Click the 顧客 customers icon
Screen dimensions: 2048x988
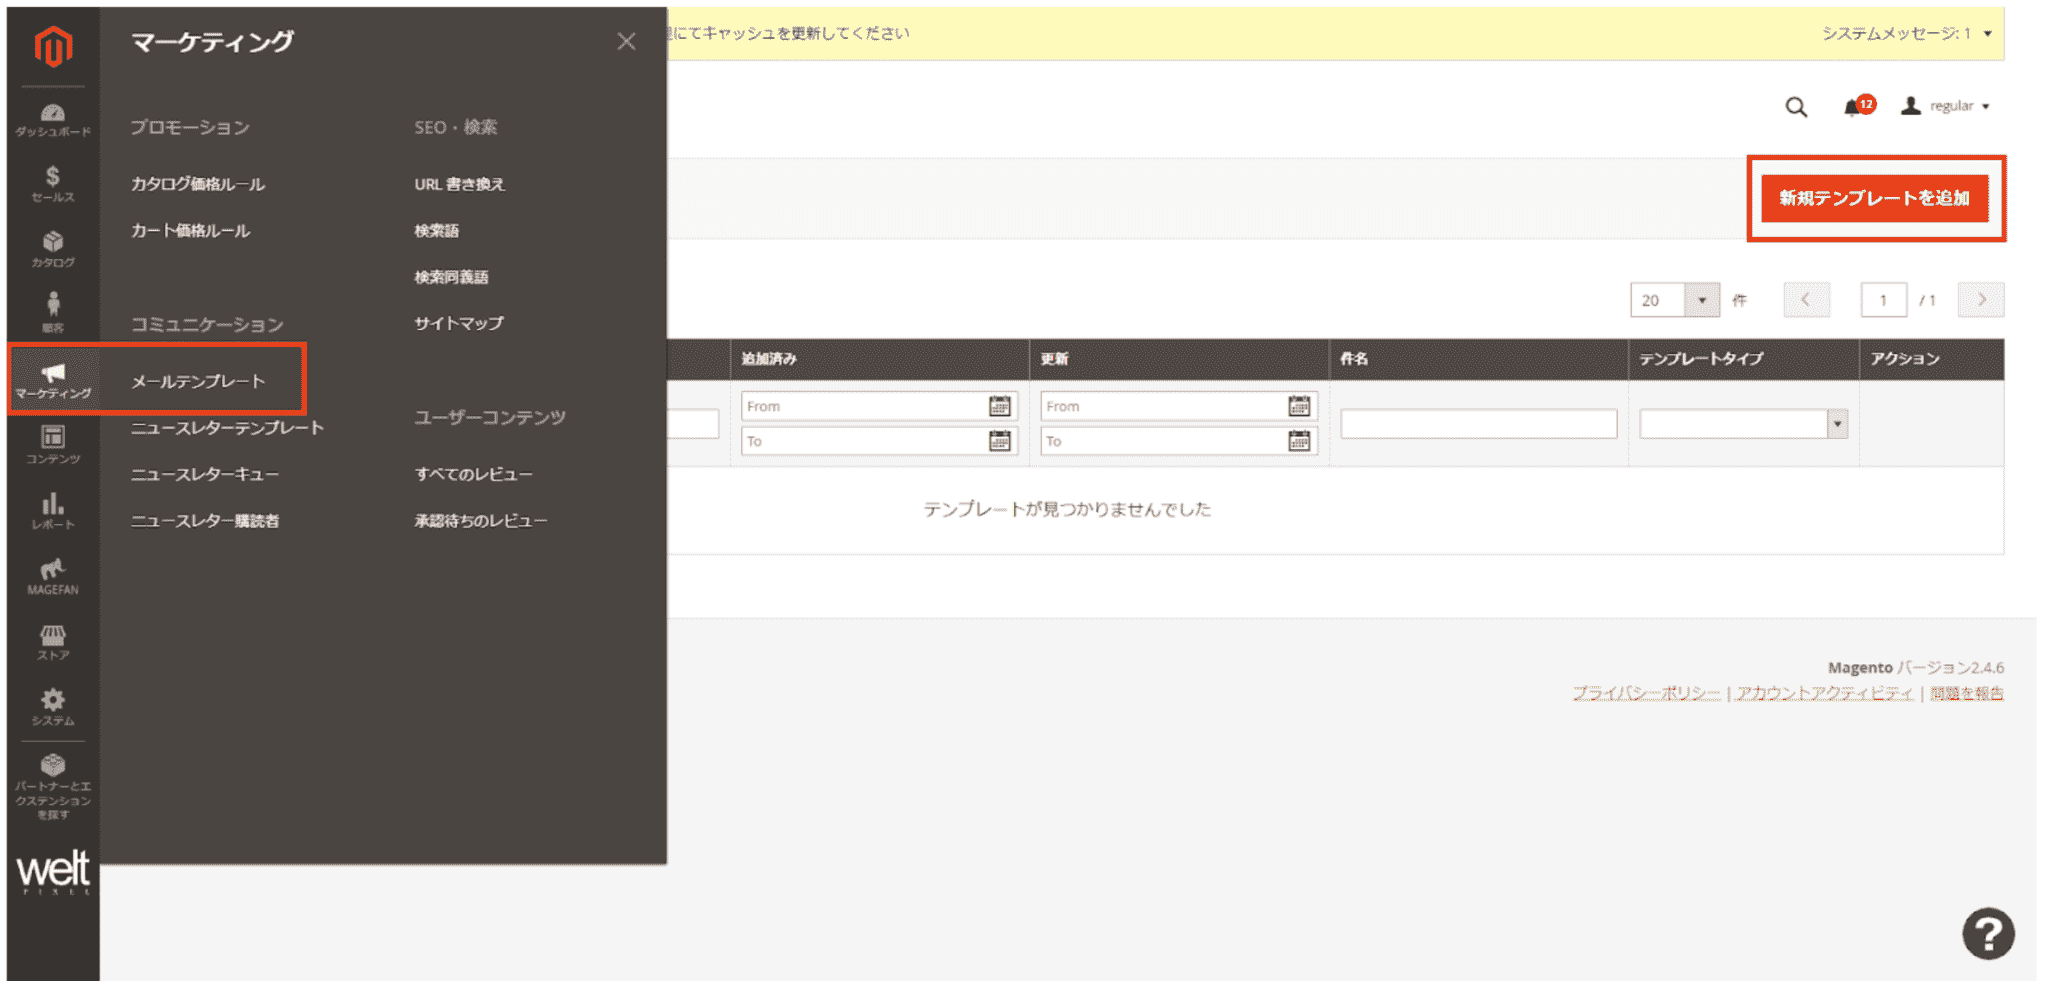click(x=53, y=310)
